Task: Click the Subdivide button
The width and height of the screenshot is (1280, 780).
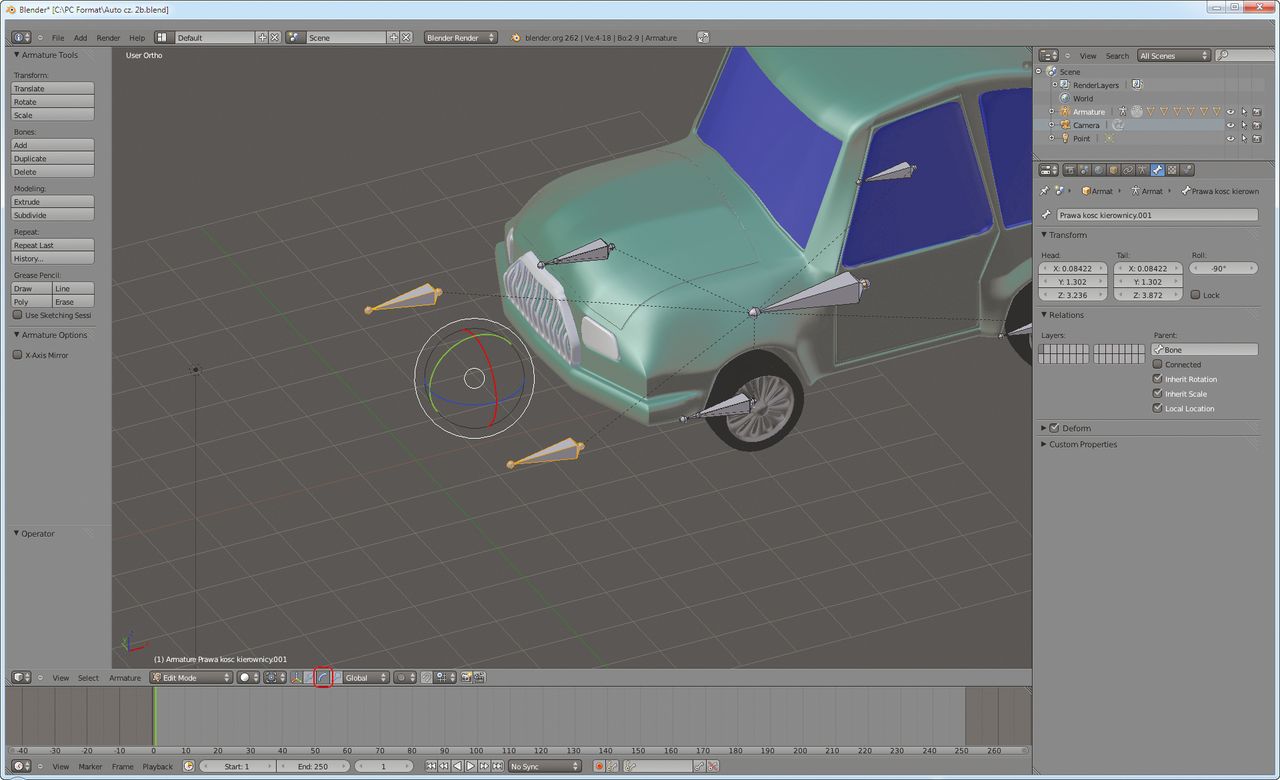Action: (x=53, y=215)
